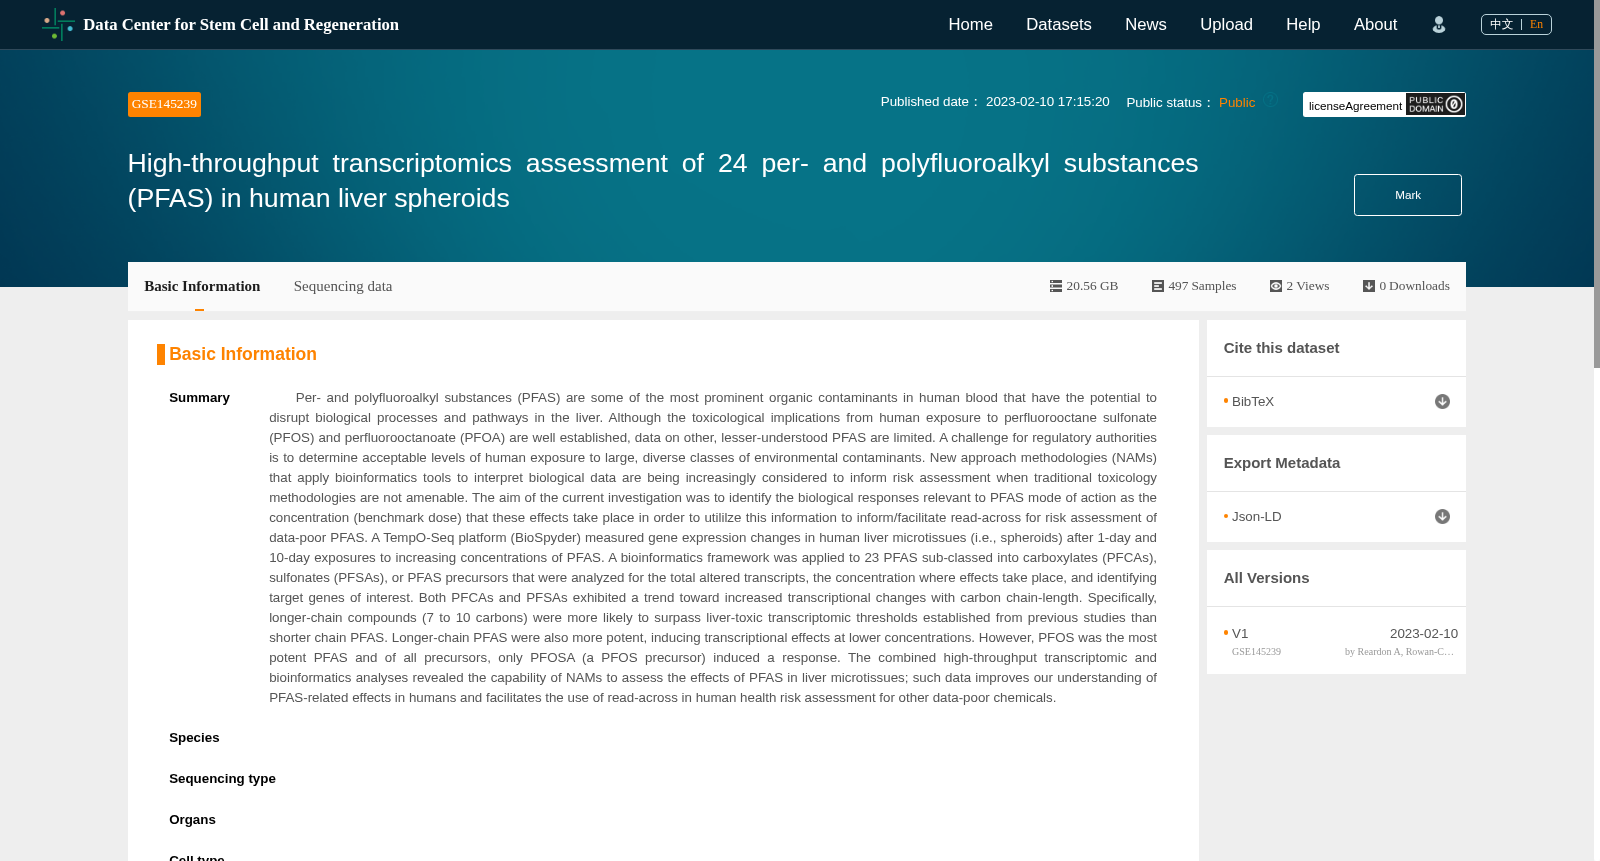The height and width of the screenshot is (861, 1600).
Task: Click the Export Metadata heading
Action: [1281, 463]
